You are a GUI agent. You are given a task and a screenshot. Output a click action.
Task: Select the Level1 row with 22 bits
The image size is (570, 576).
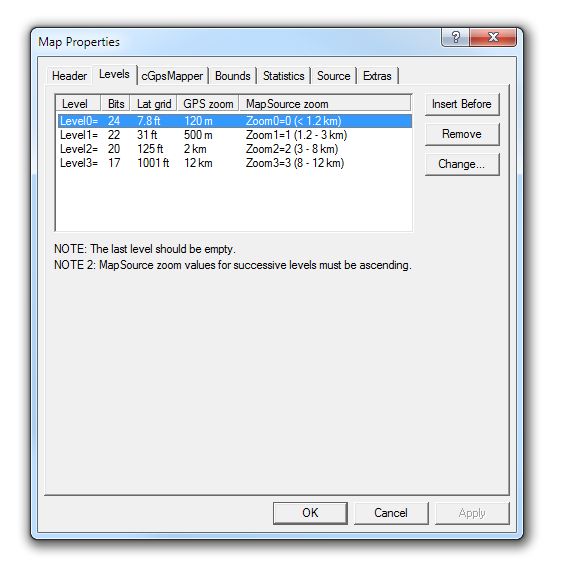click(x=235, y=135)
